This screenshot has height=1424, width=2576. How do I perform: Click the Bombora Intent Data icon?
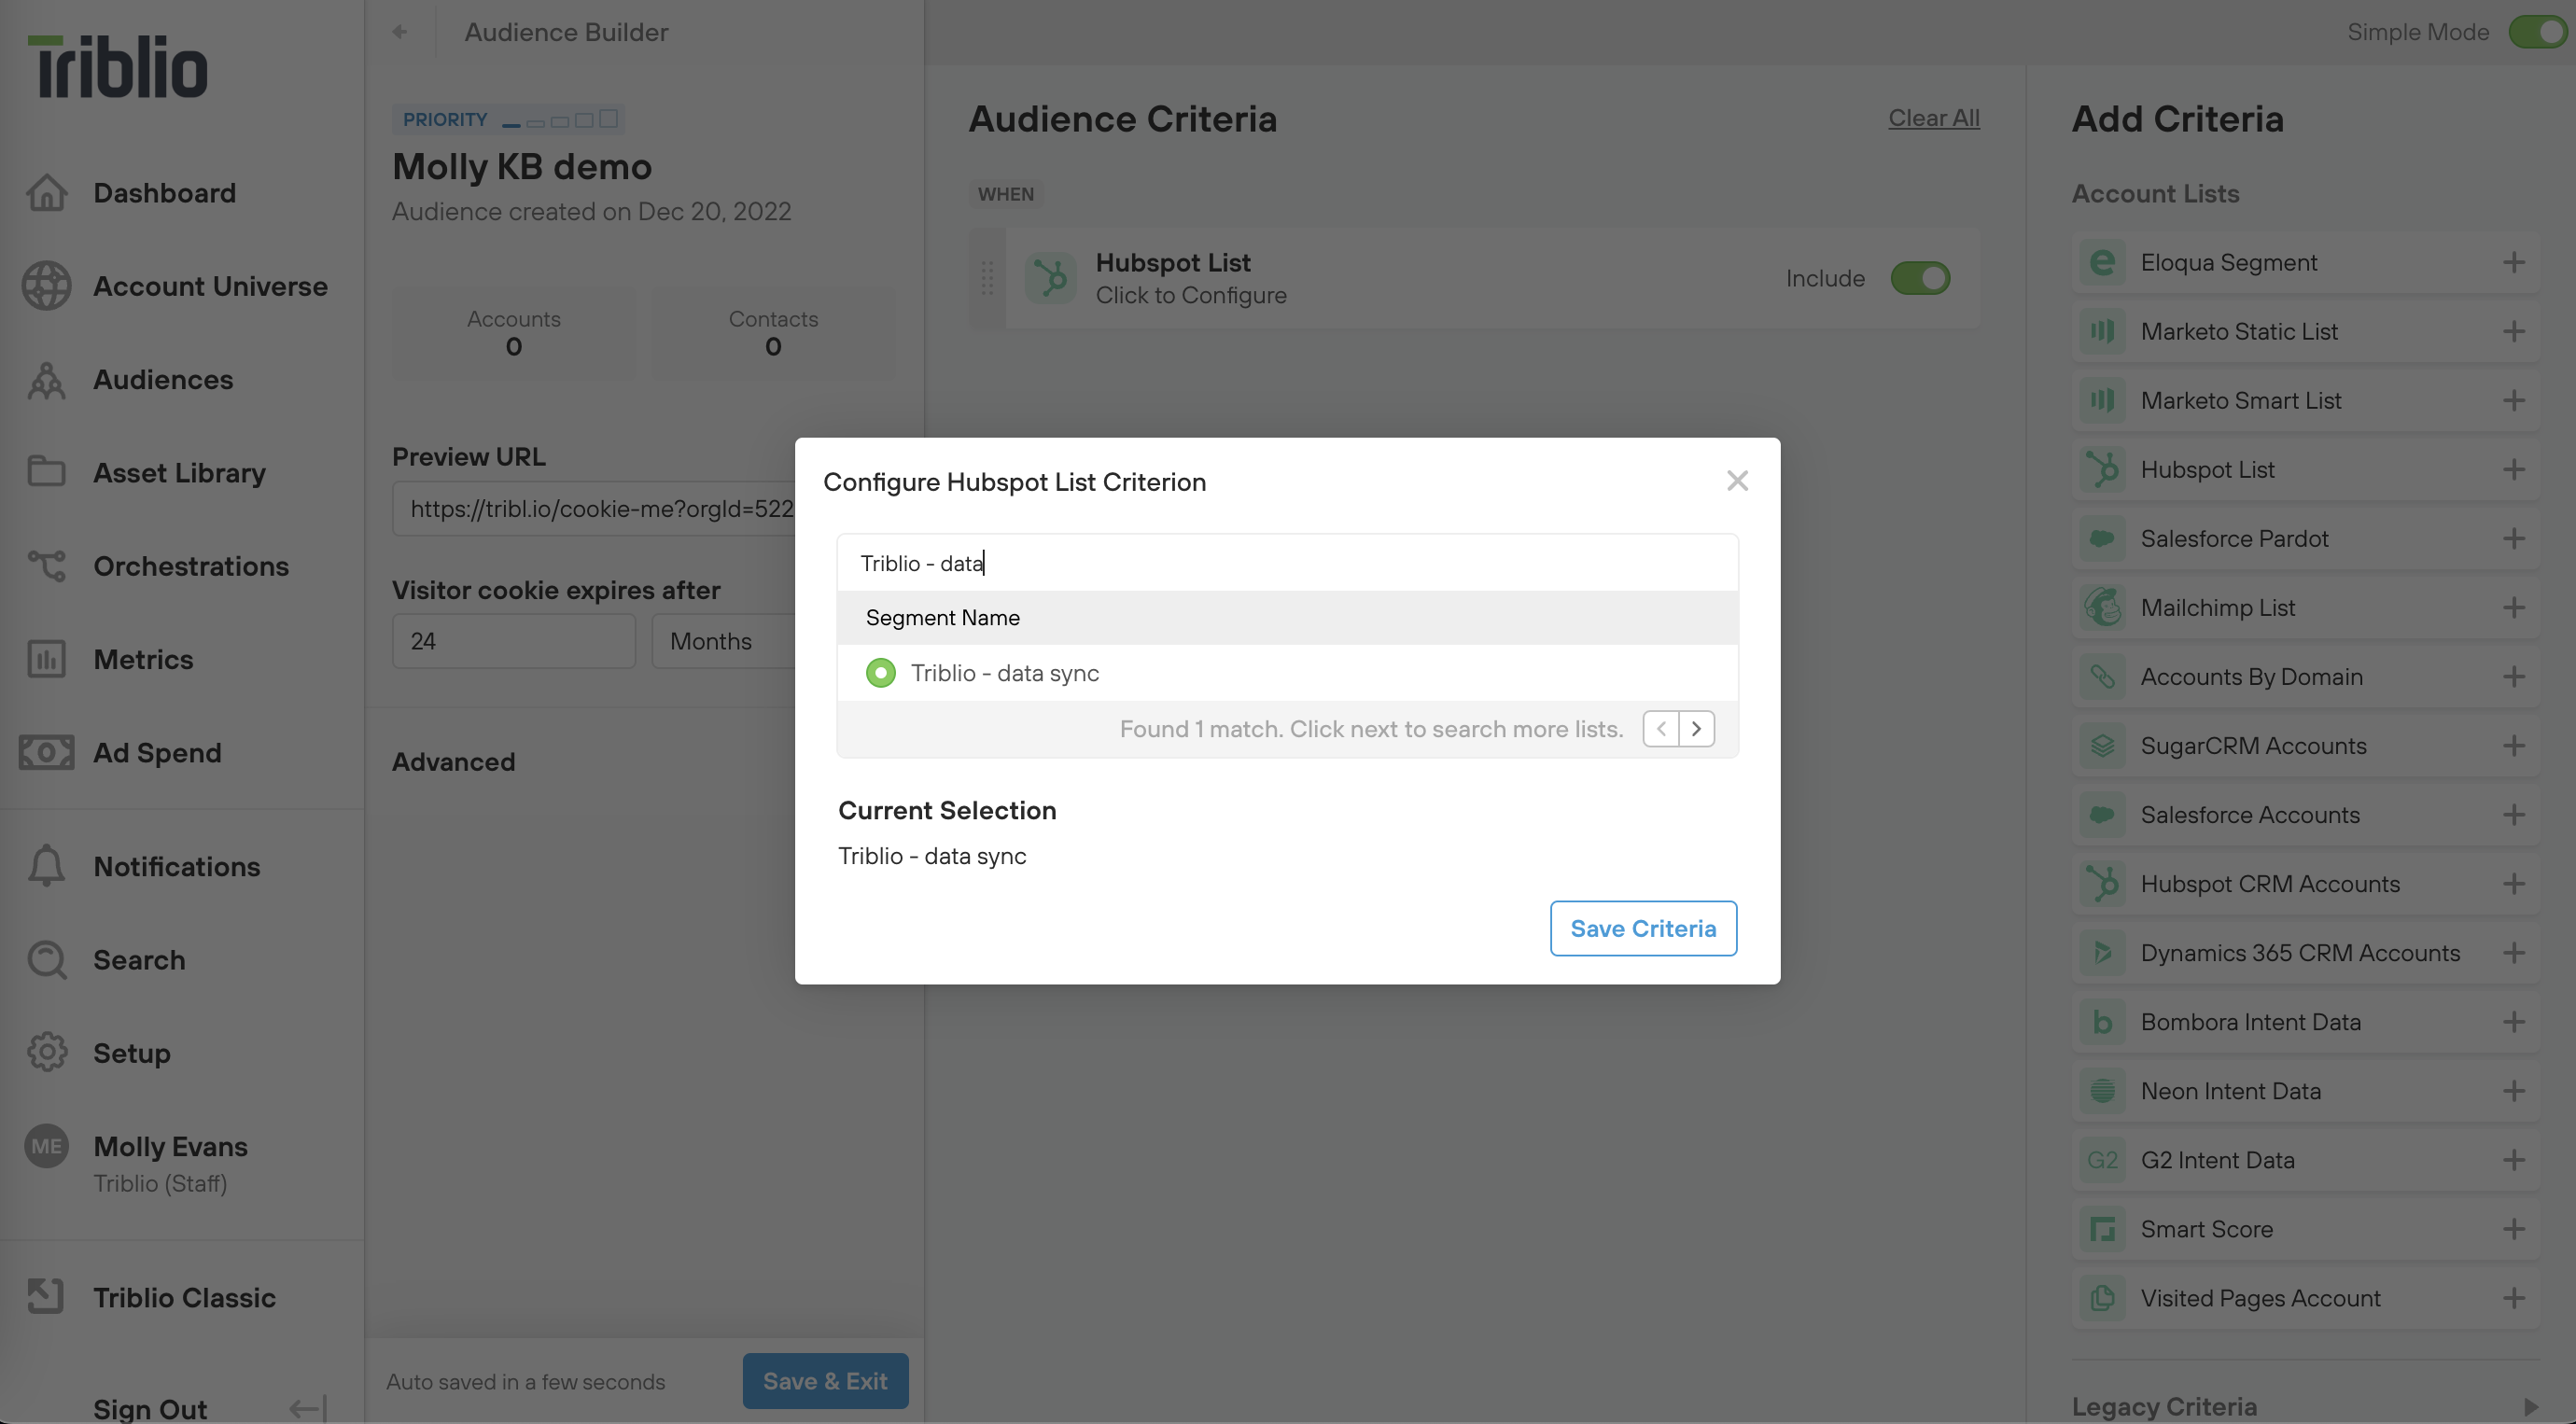(2102, 1022)
